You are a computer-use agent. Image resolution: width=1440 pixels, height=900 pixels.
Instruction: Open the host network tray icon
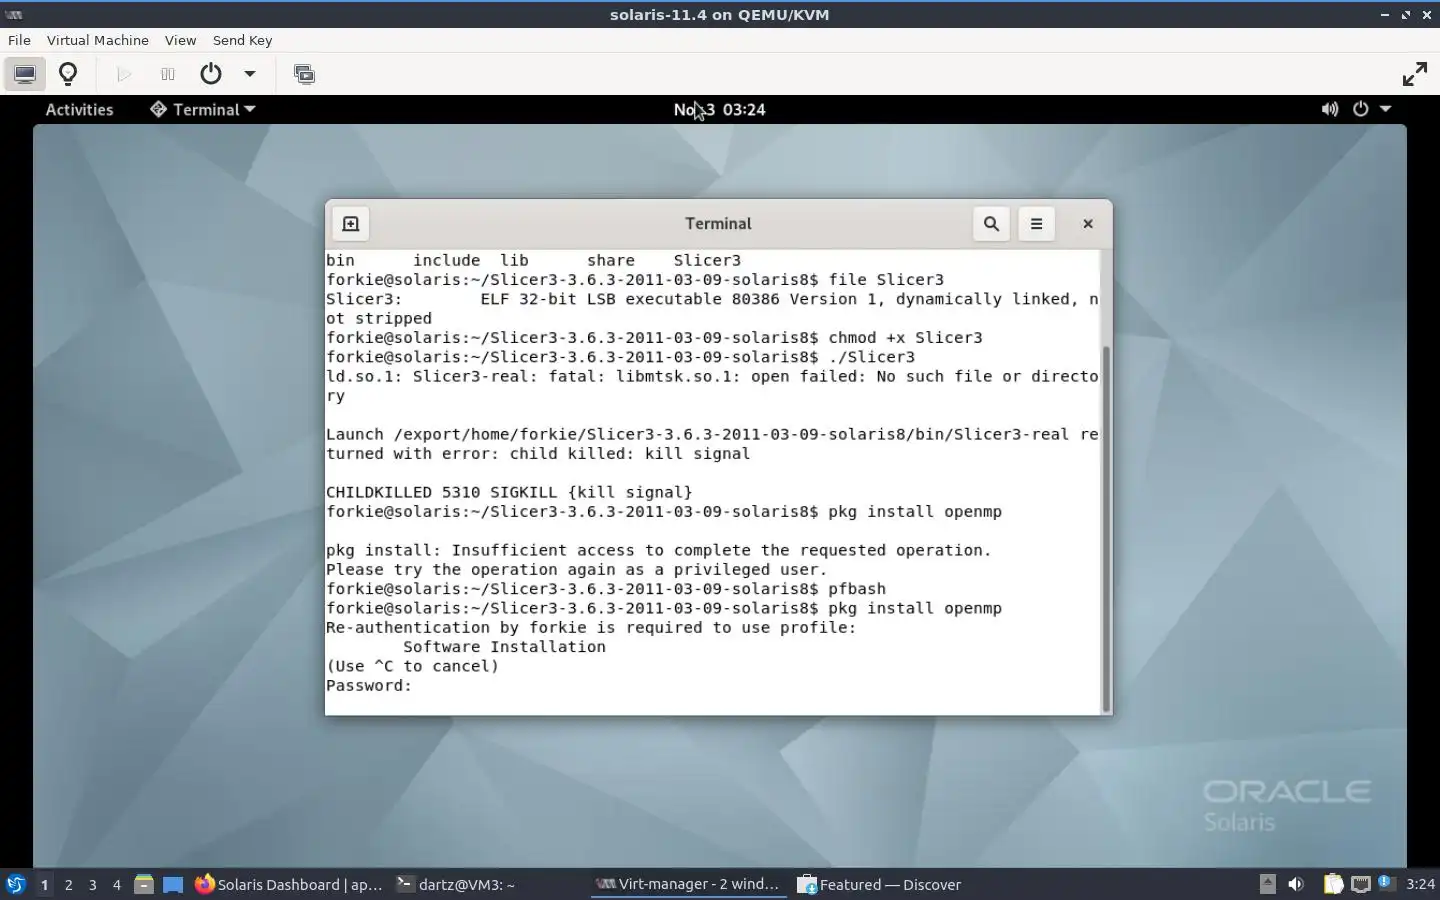pos(1361,884)
